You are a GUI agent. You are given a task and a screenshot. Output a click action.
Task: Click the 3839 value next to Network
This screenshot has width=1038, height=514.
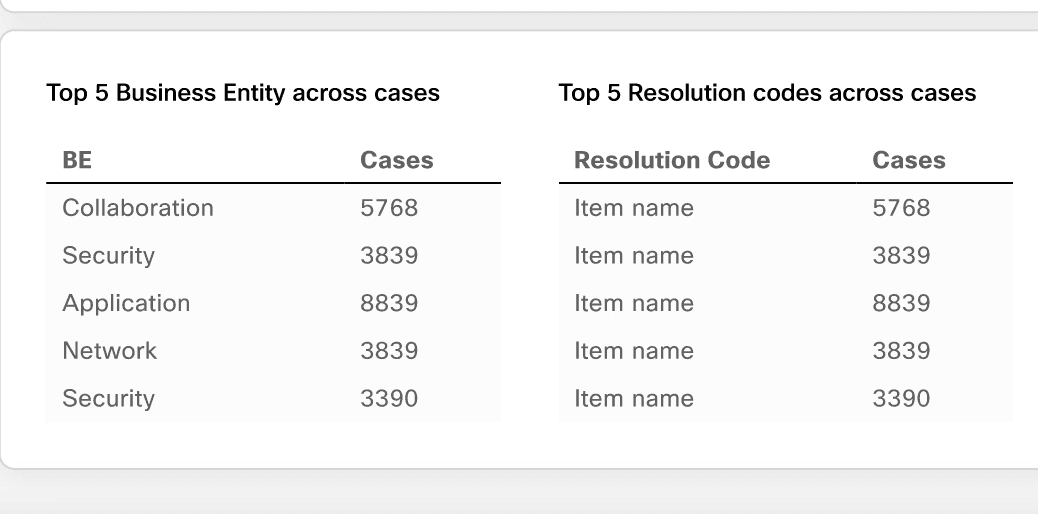(389, 351)
